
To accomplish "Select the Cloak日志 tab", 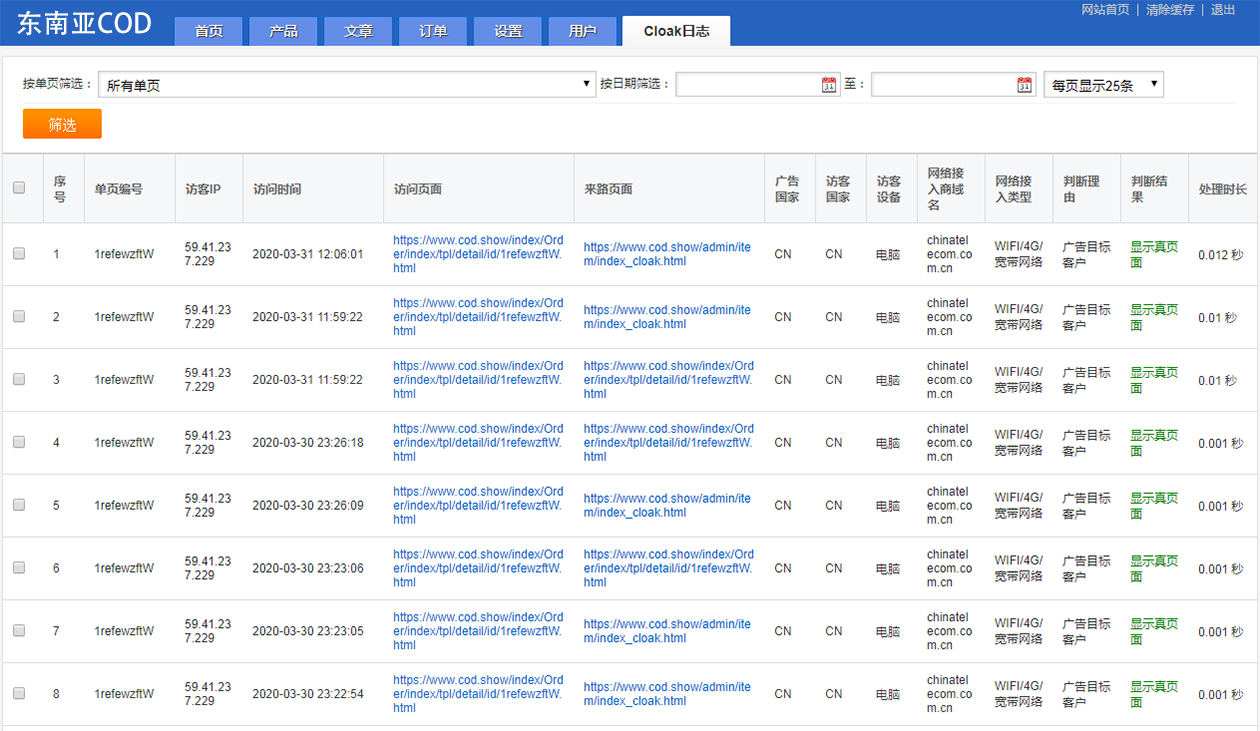I will click(x=676, y=31).
